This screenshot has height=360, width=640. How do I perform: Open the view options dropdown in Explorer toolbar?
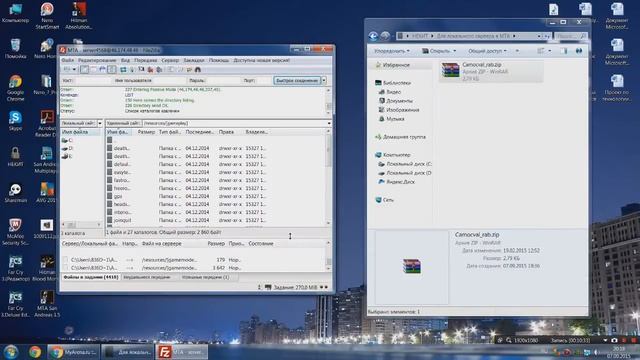tap(550, 51)
